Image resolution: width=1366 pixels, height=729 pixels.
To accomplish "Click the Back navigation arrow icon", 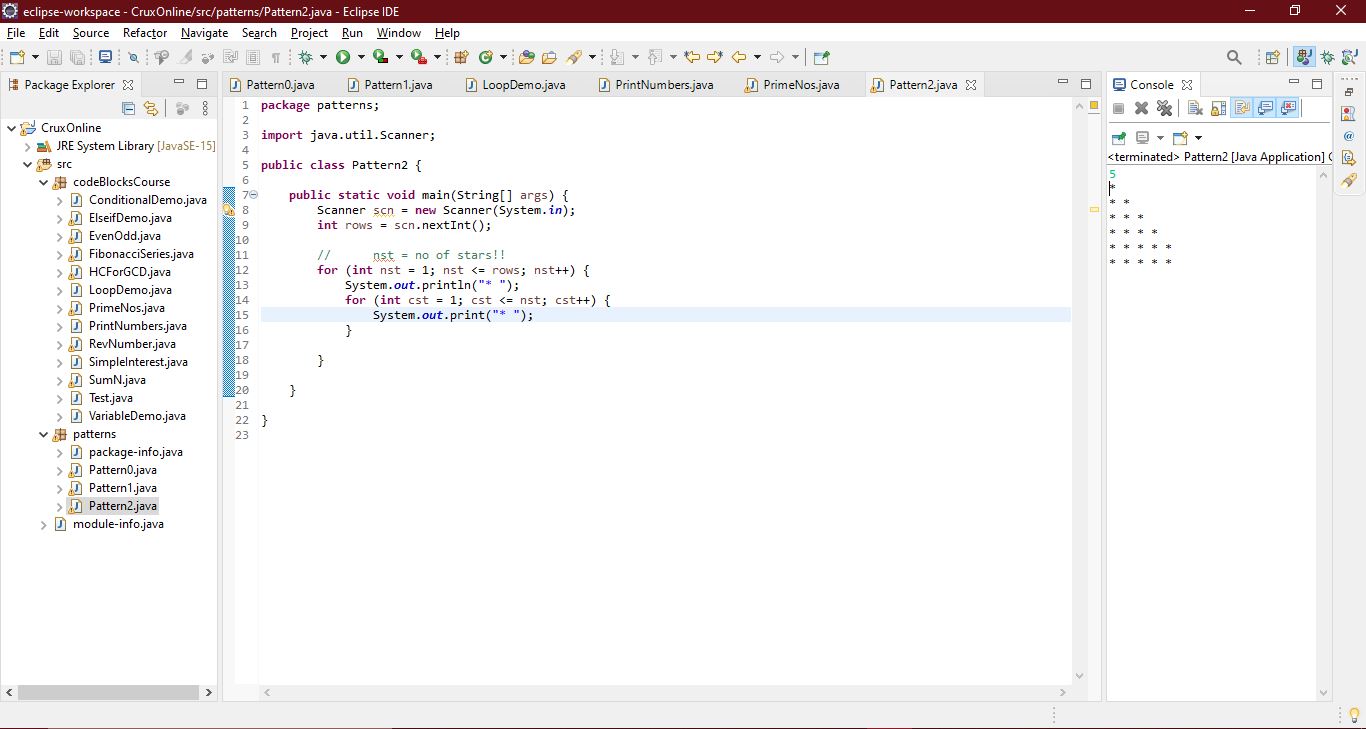I will pos(739,57).
